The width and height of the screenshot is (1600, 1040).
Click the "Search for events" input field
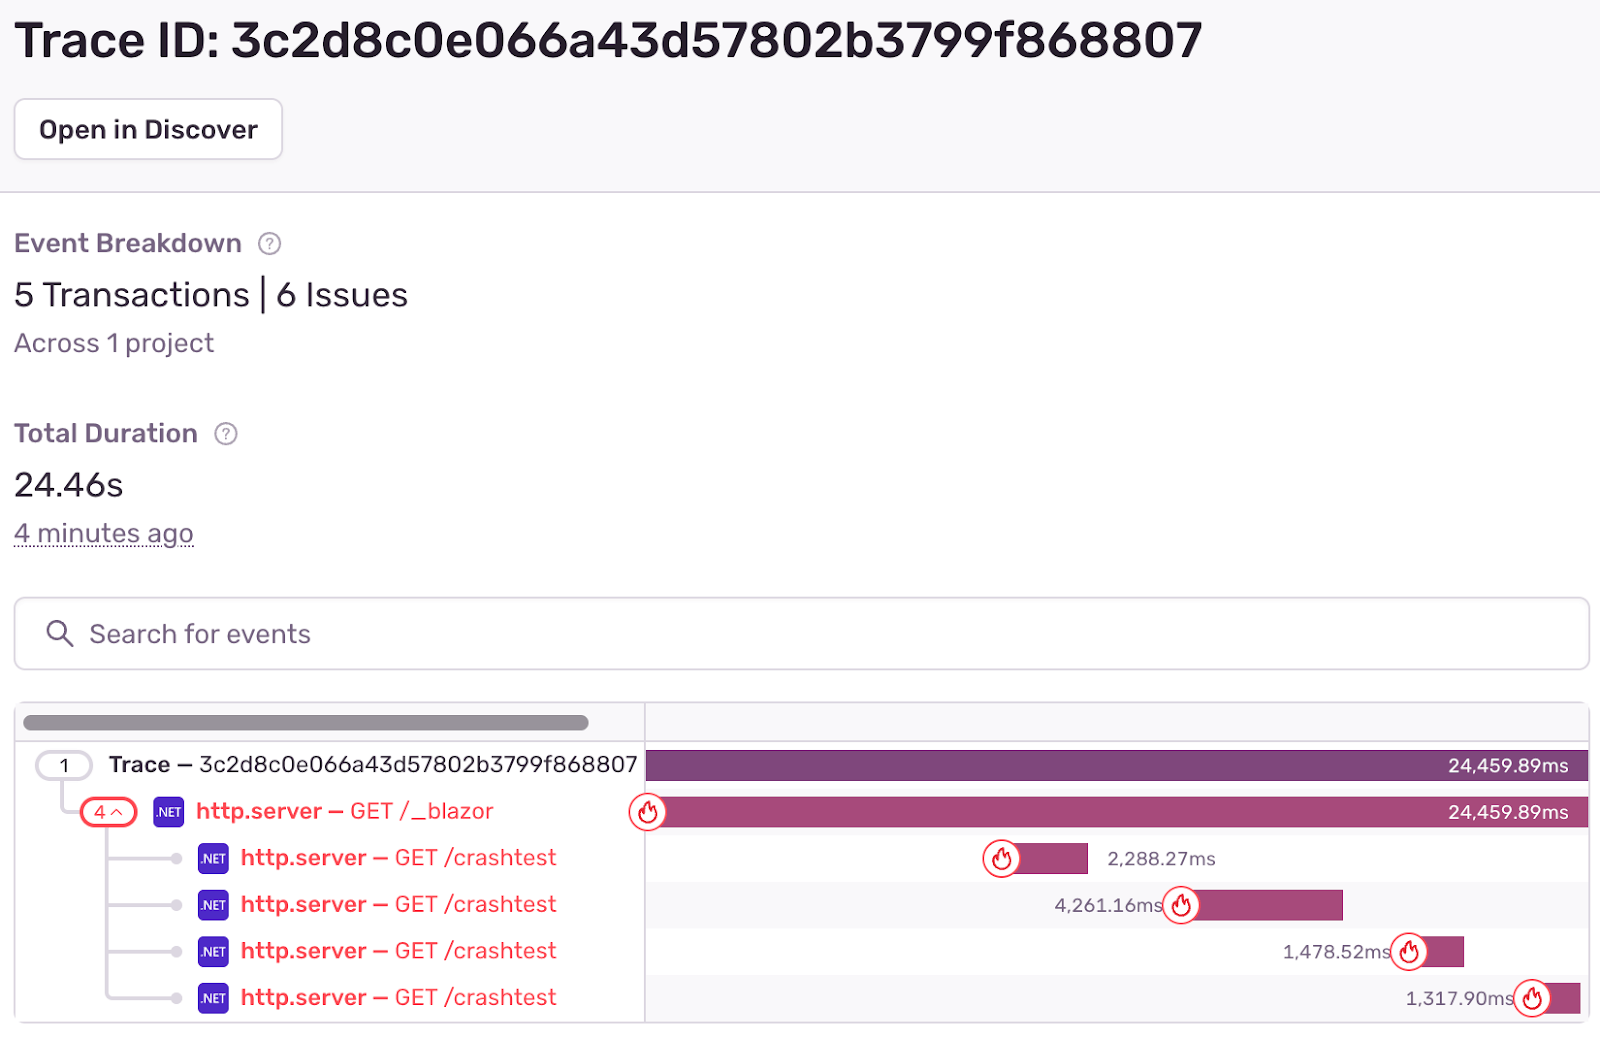pos(400,633)
